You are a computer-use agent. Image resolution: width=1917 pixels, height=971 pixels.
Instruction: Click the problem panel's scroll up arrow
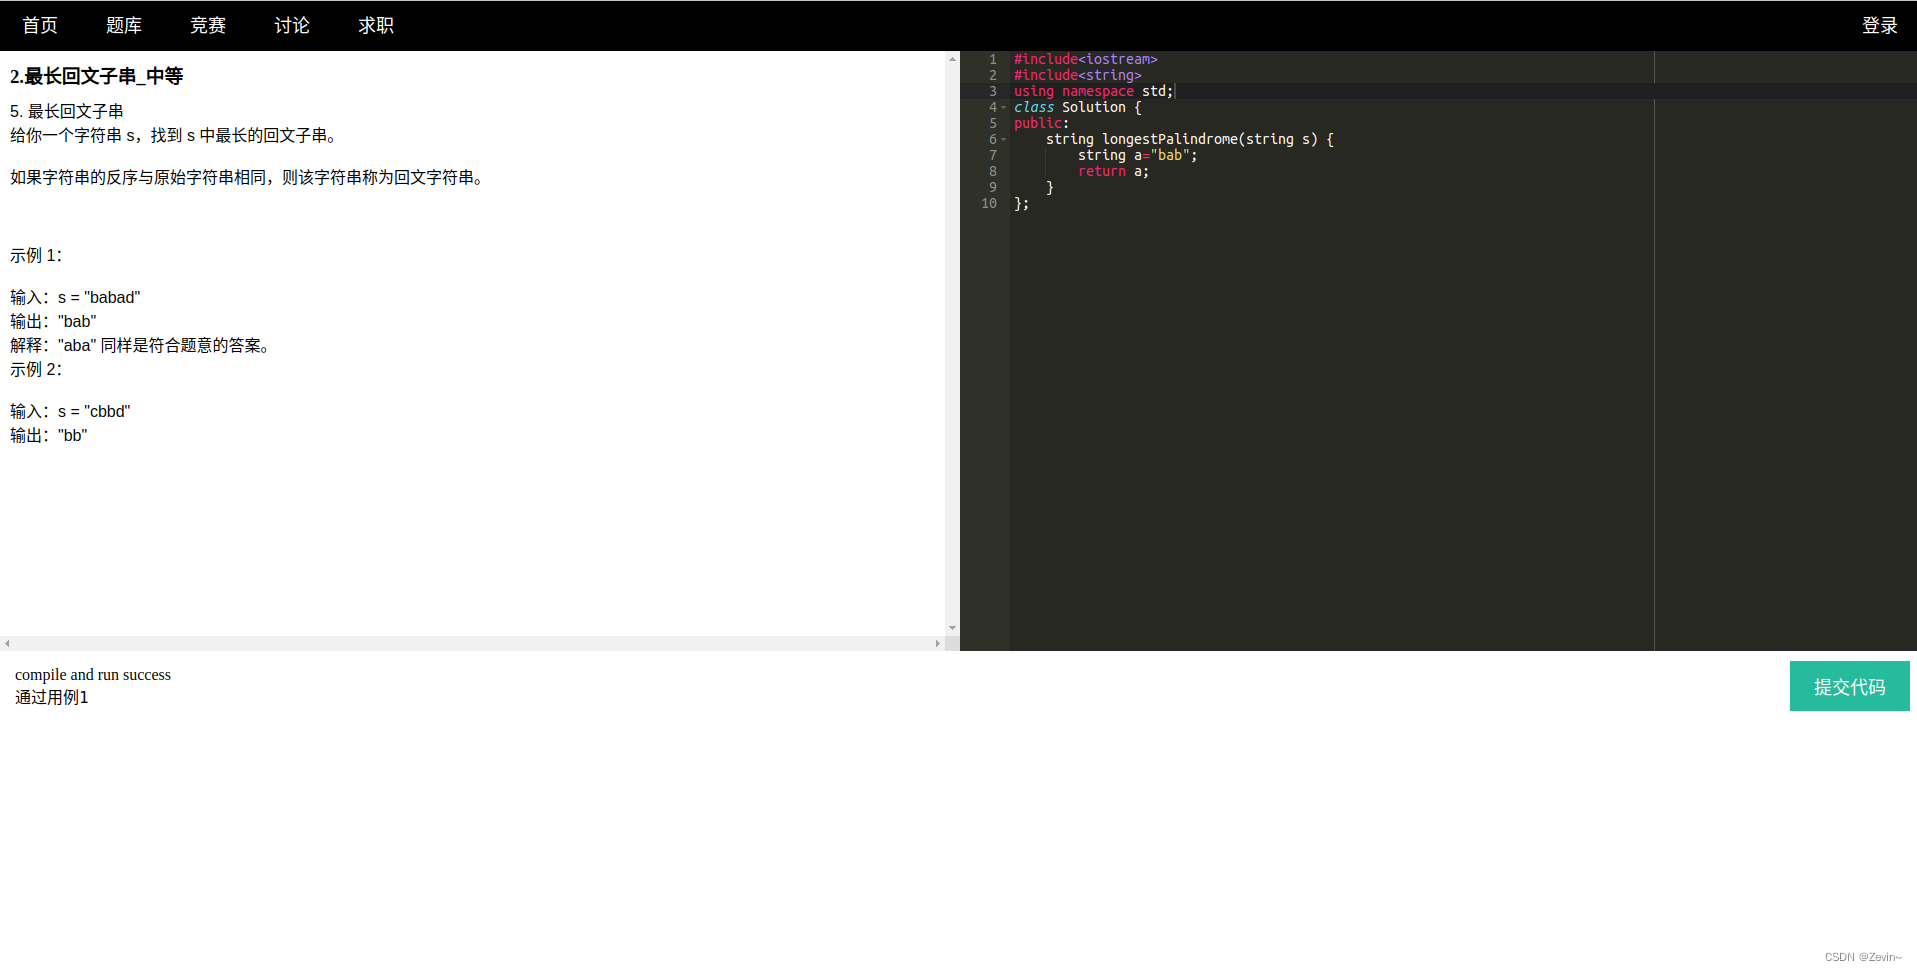(952, 59)
